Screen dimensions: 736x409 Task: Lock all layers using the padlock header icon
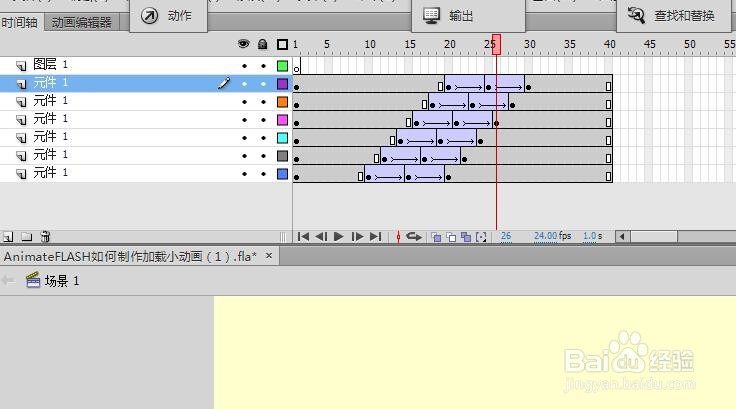pos(262,44)
